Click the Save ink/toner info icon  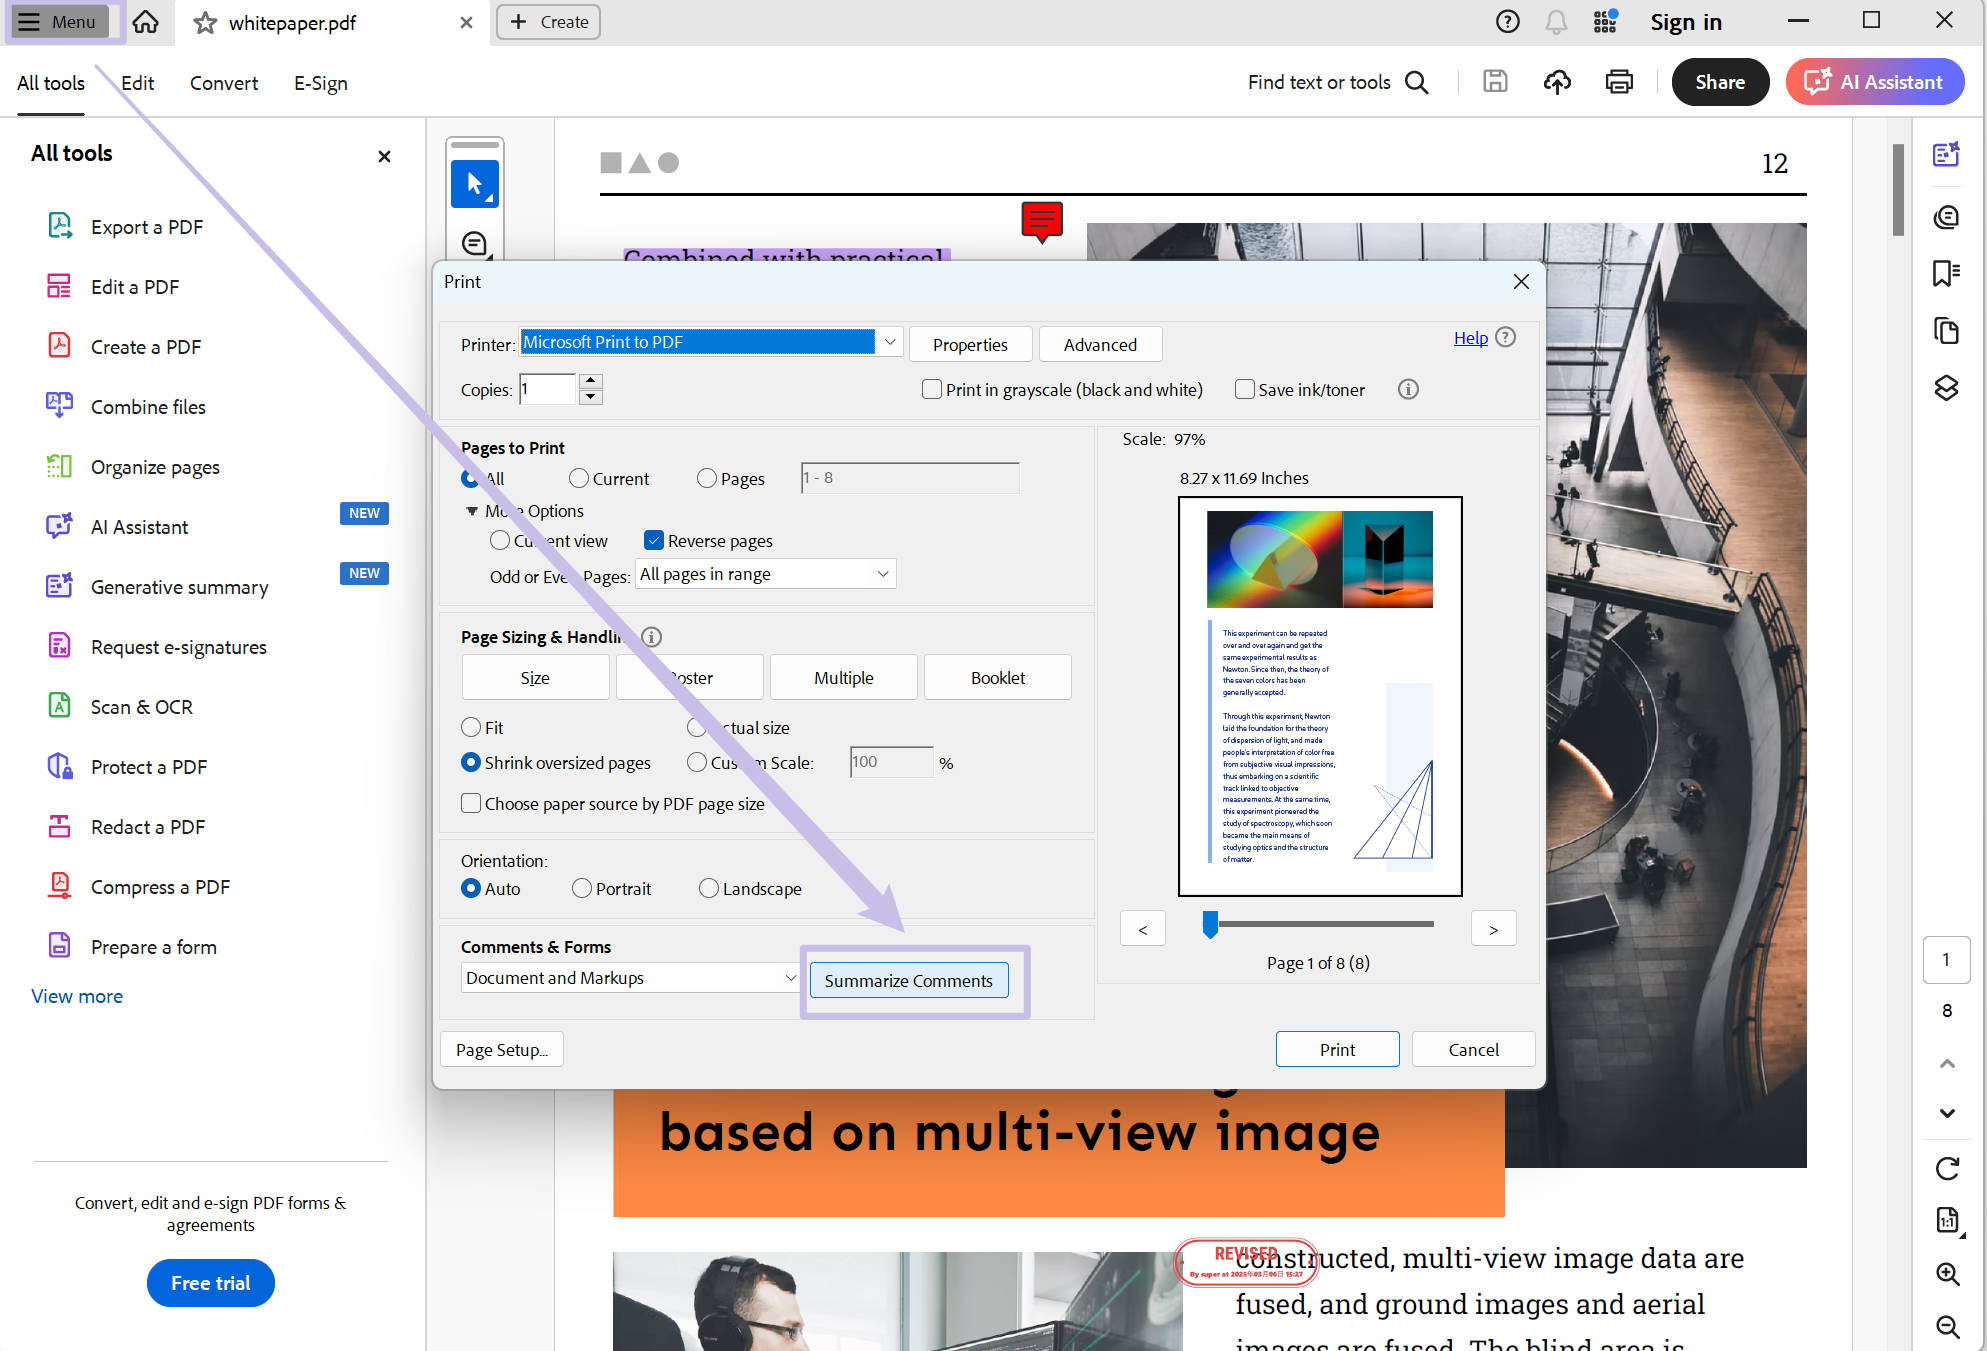[1408, 389]
